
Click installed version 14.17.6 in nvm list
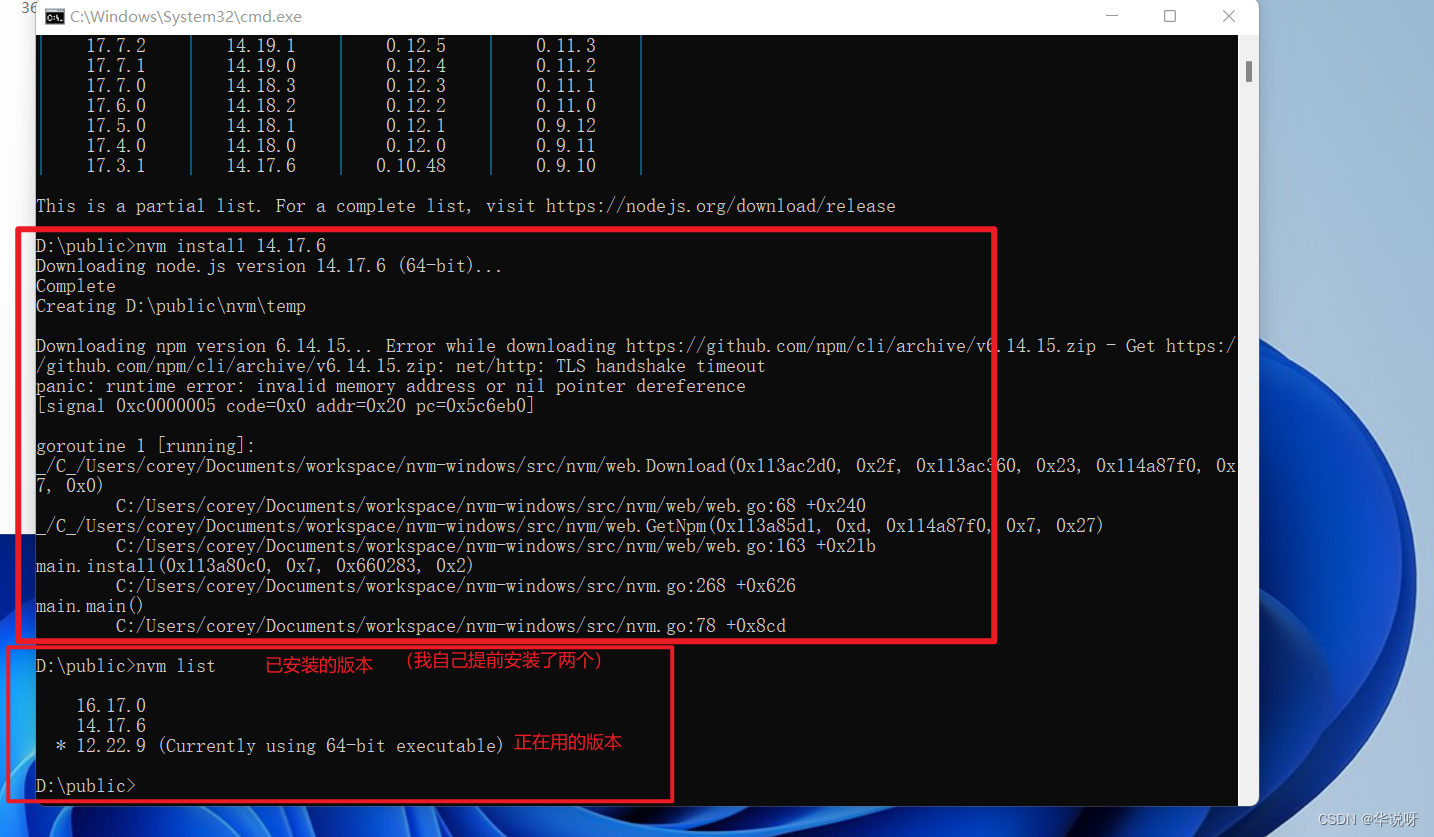(111, 726)
